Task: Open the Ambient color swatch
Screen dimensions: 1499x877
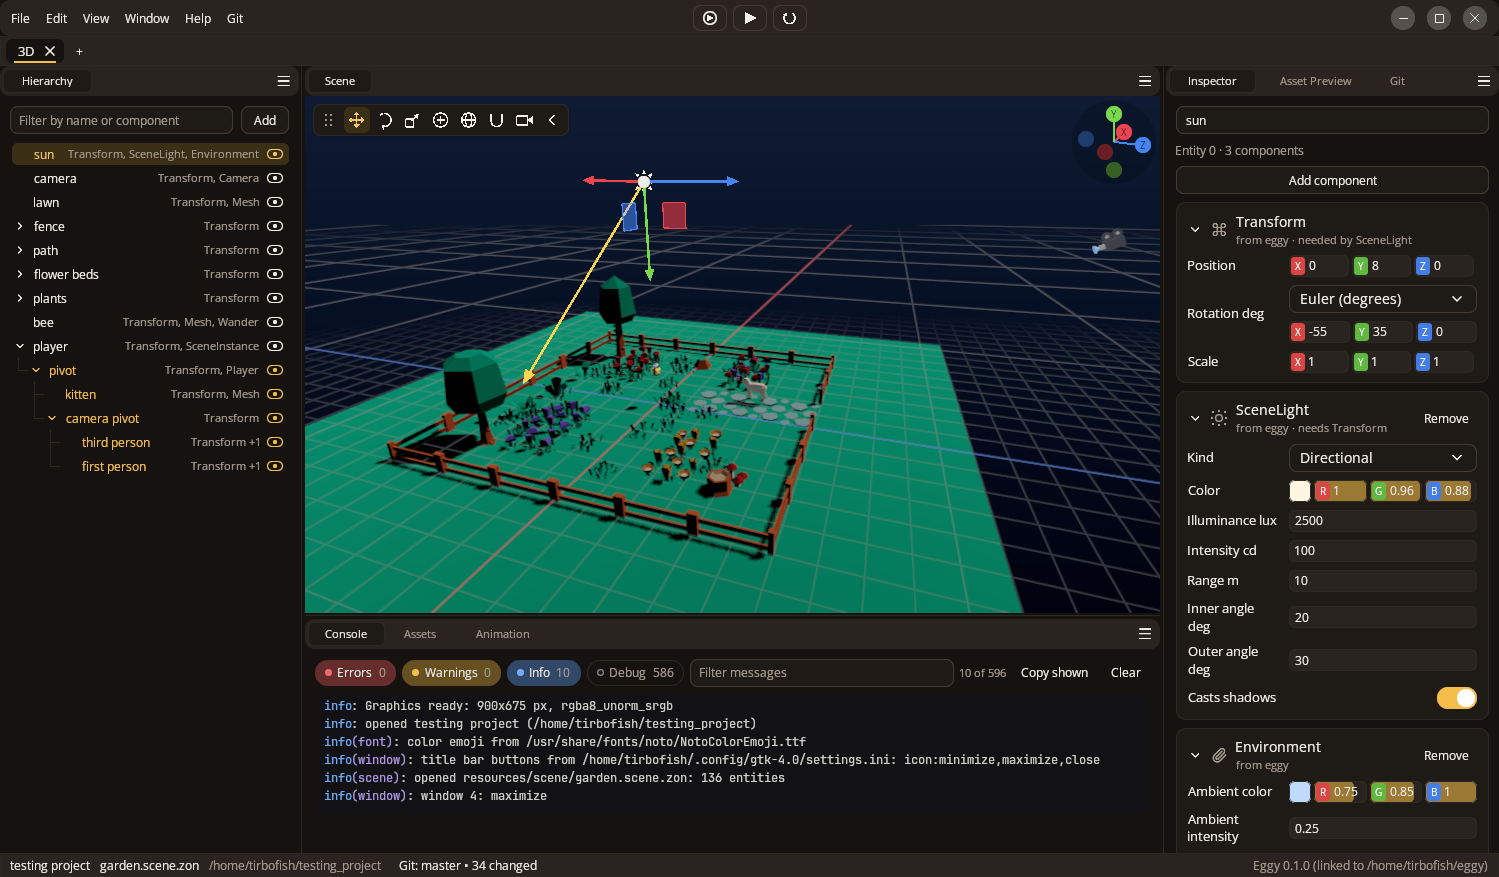Action: point(1300,792)
